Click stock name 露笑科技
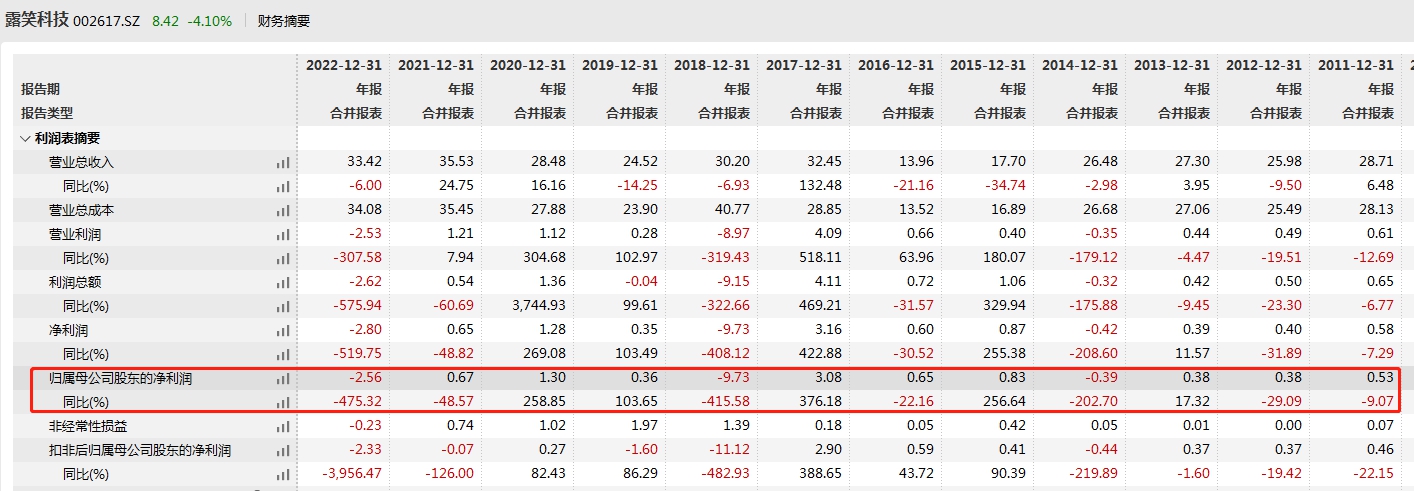Screen dimensions: 1414x491 [36, 20]
